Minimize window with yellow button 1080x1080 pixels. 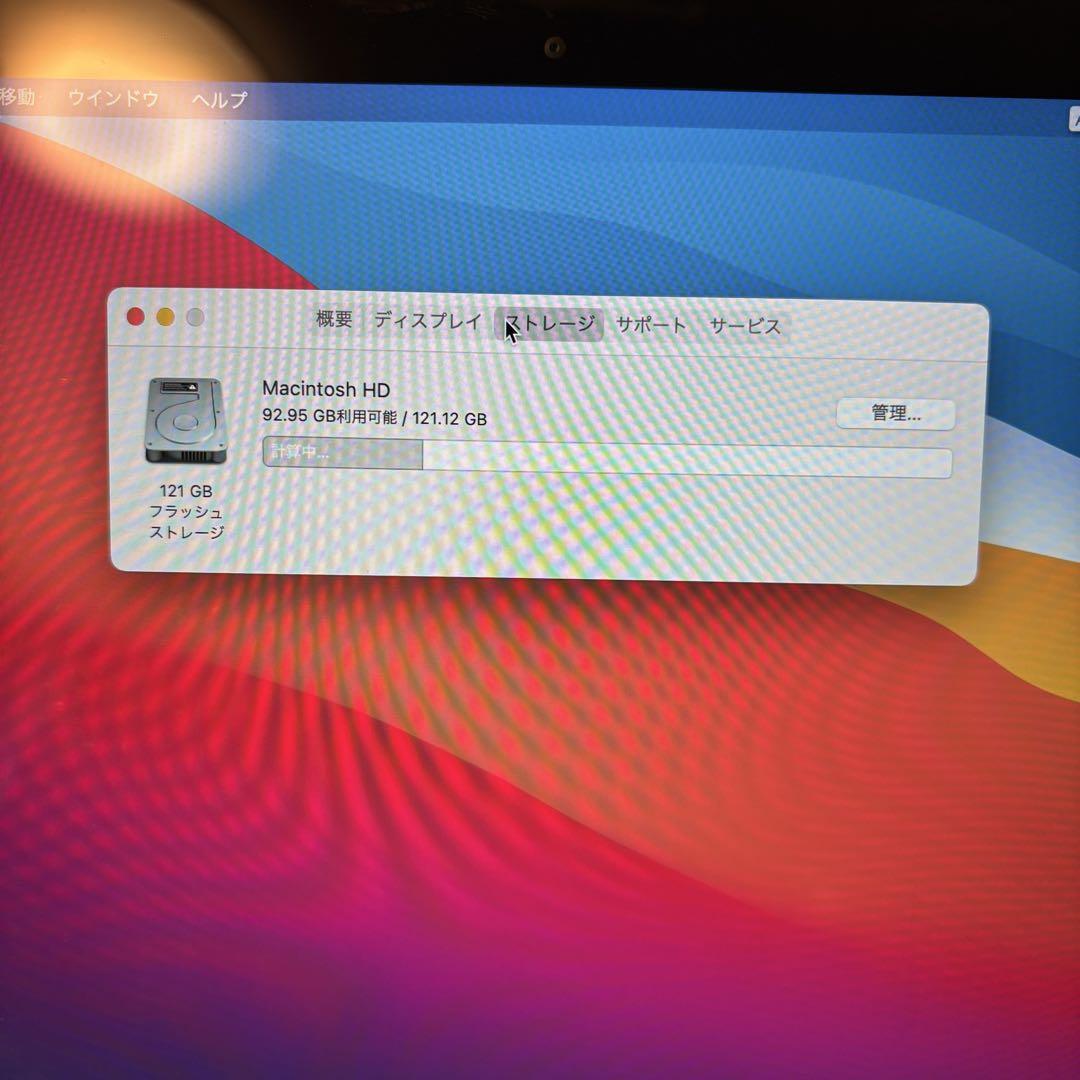pyautogui.click(x=165, y=317)
